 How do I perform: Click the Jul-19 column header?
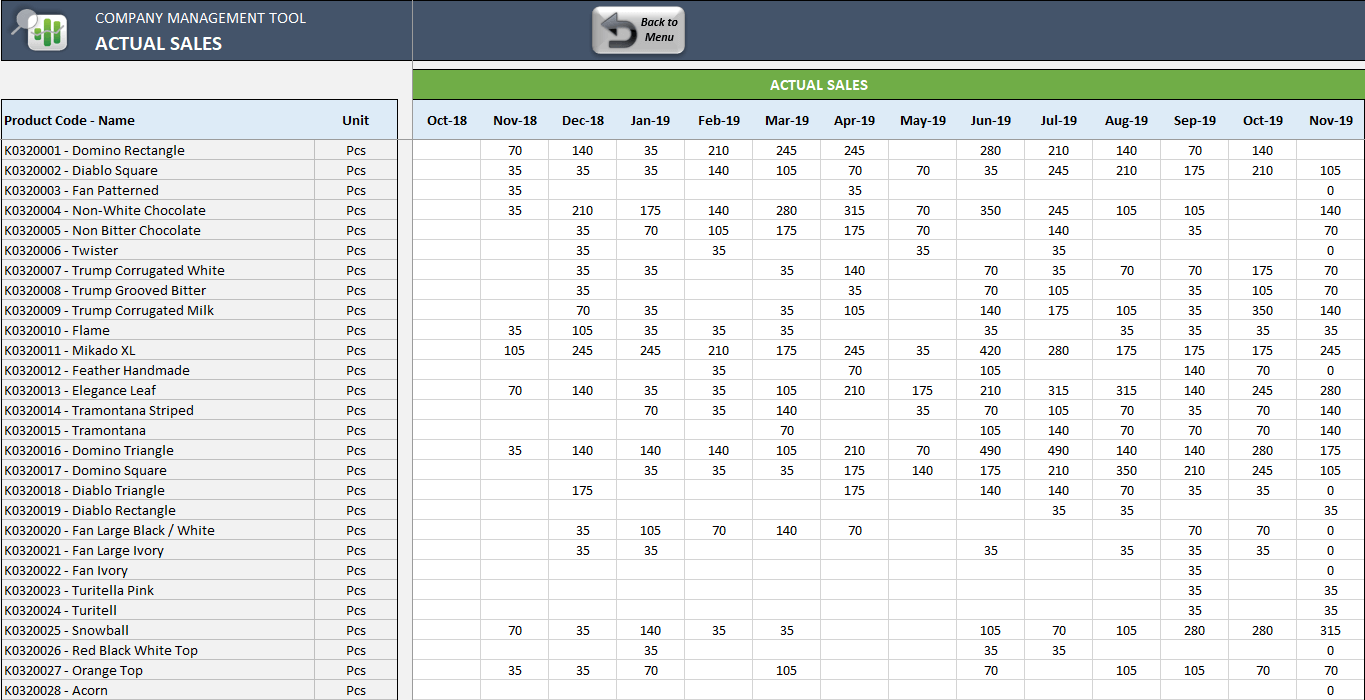(x=1059, y=120)
